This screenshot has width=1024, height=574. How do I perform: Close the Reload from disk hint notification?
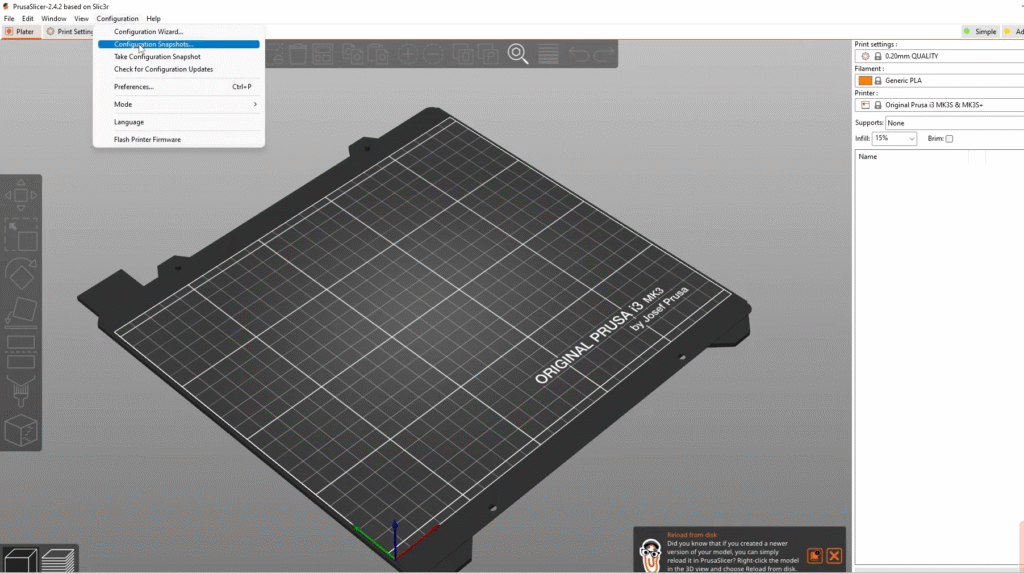point(834,555)
